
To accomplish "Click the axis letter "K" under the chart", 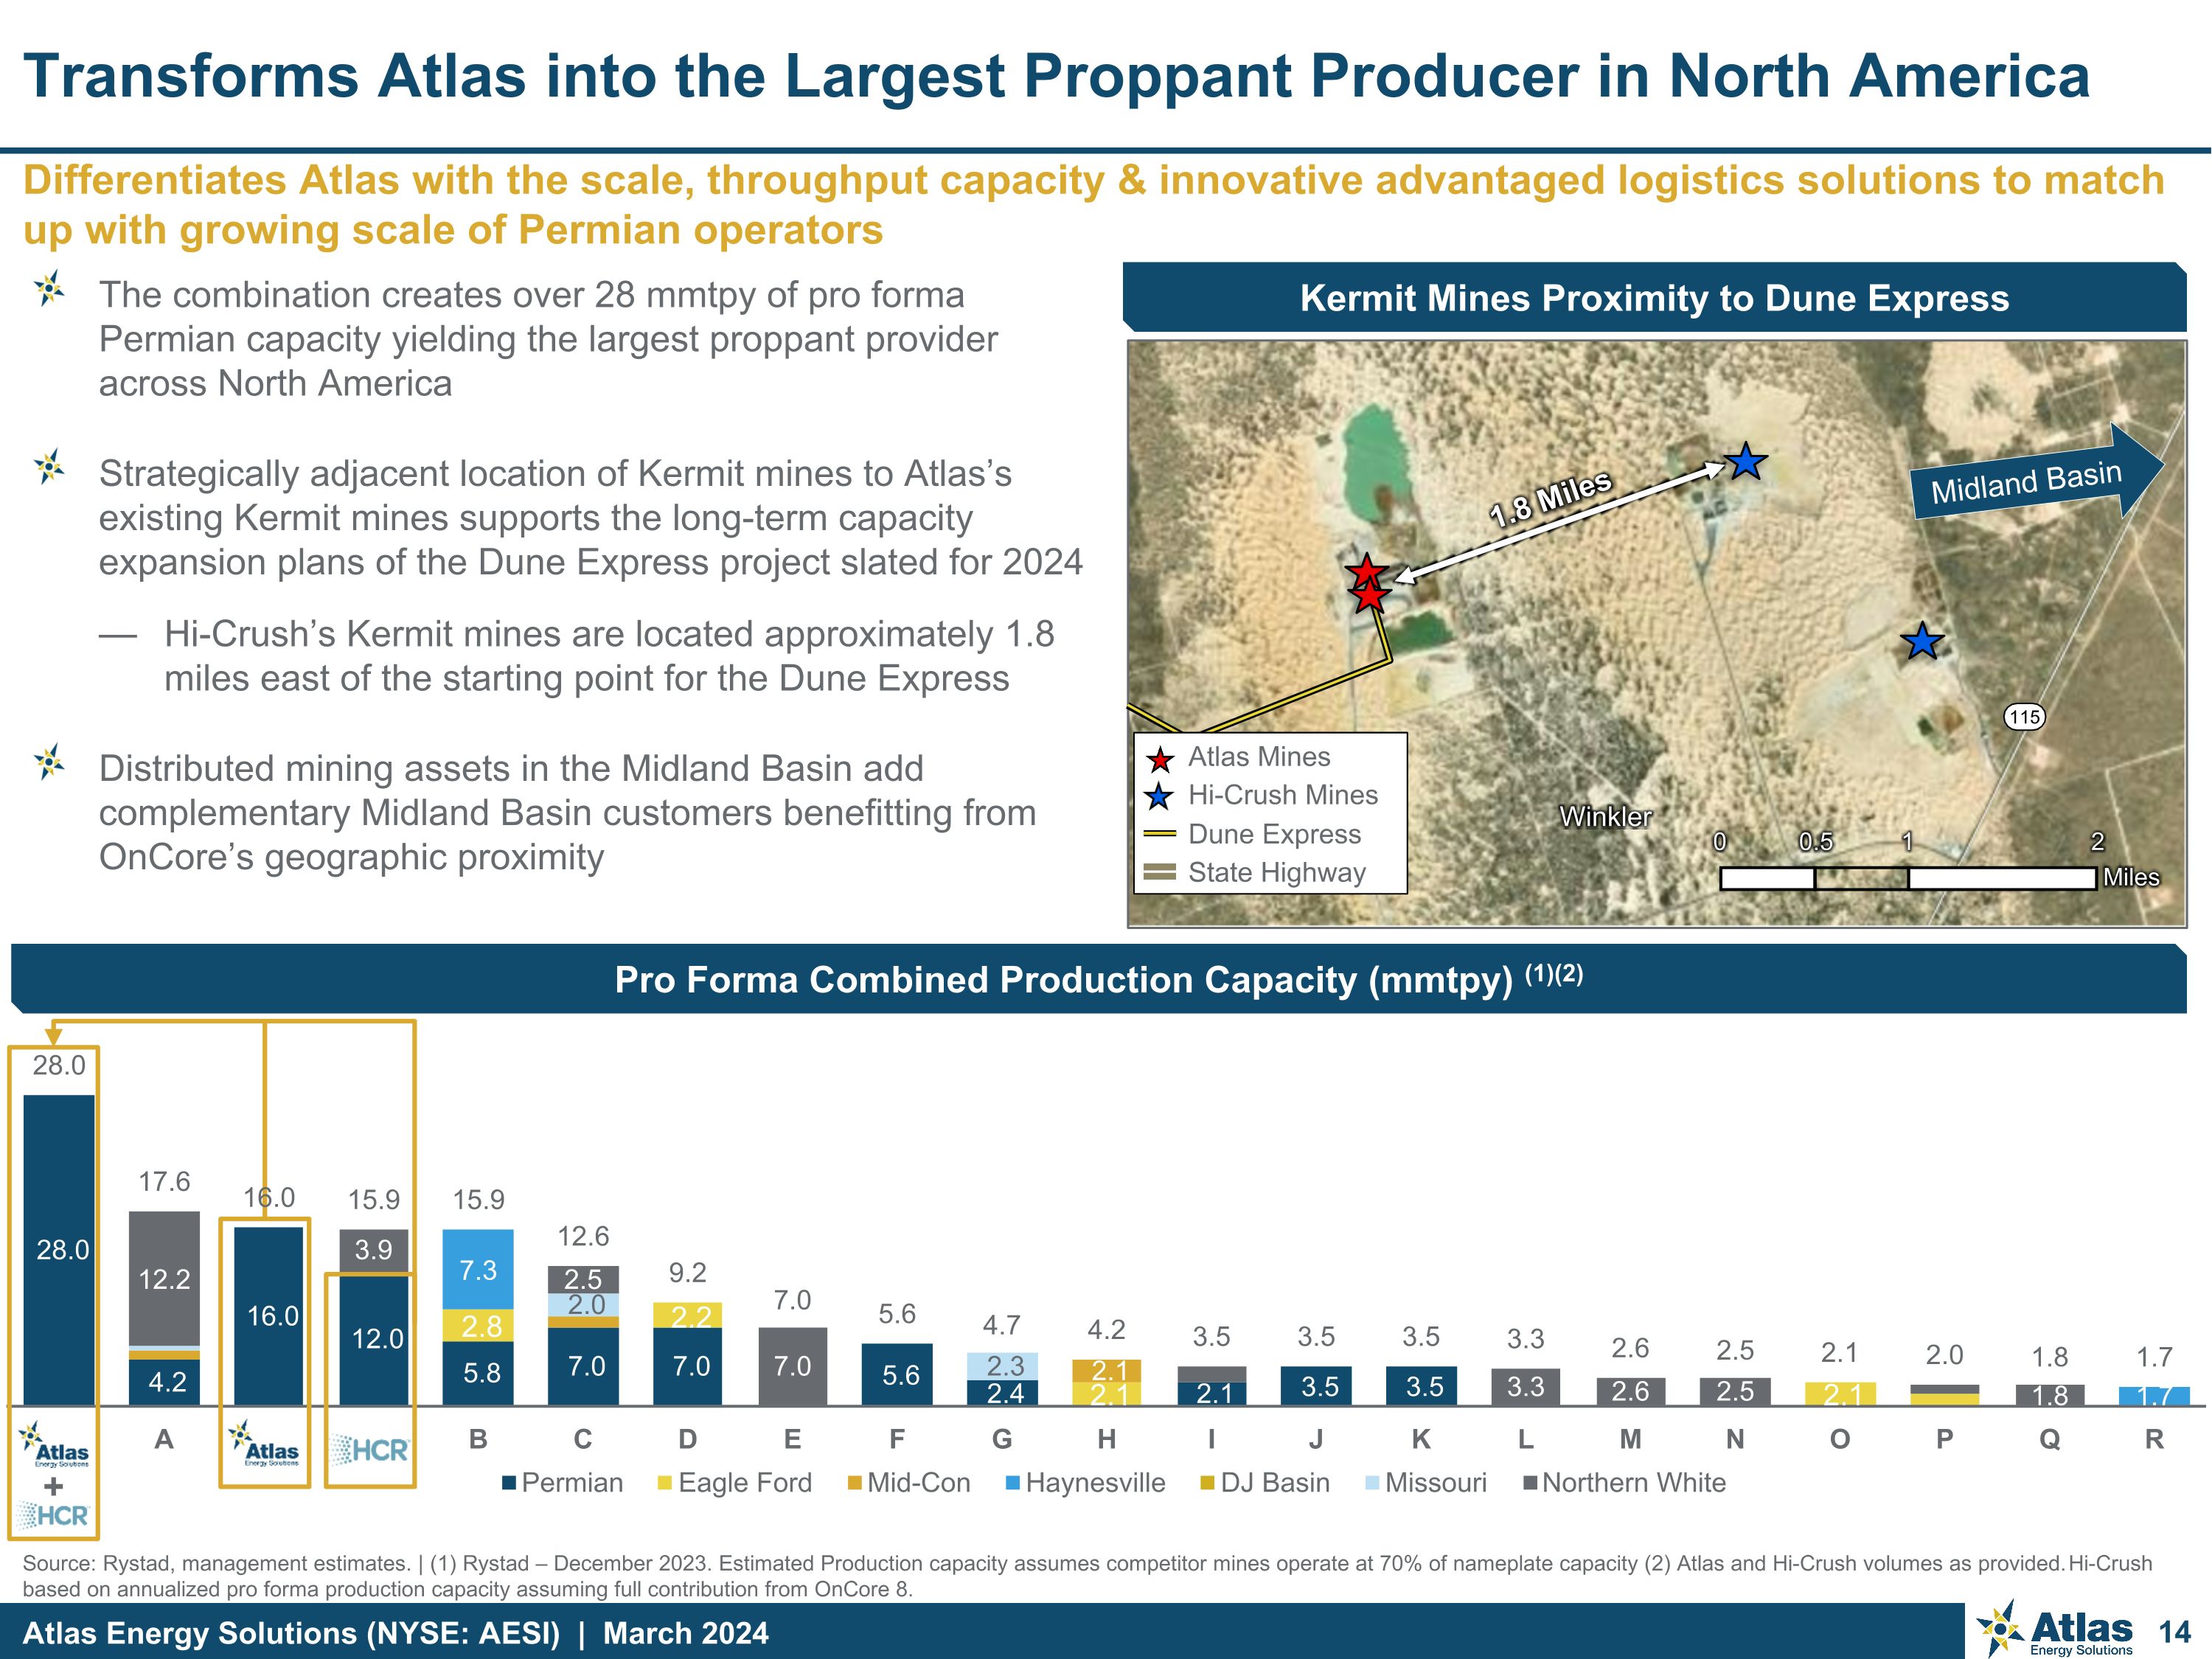I will 1421,1439.
